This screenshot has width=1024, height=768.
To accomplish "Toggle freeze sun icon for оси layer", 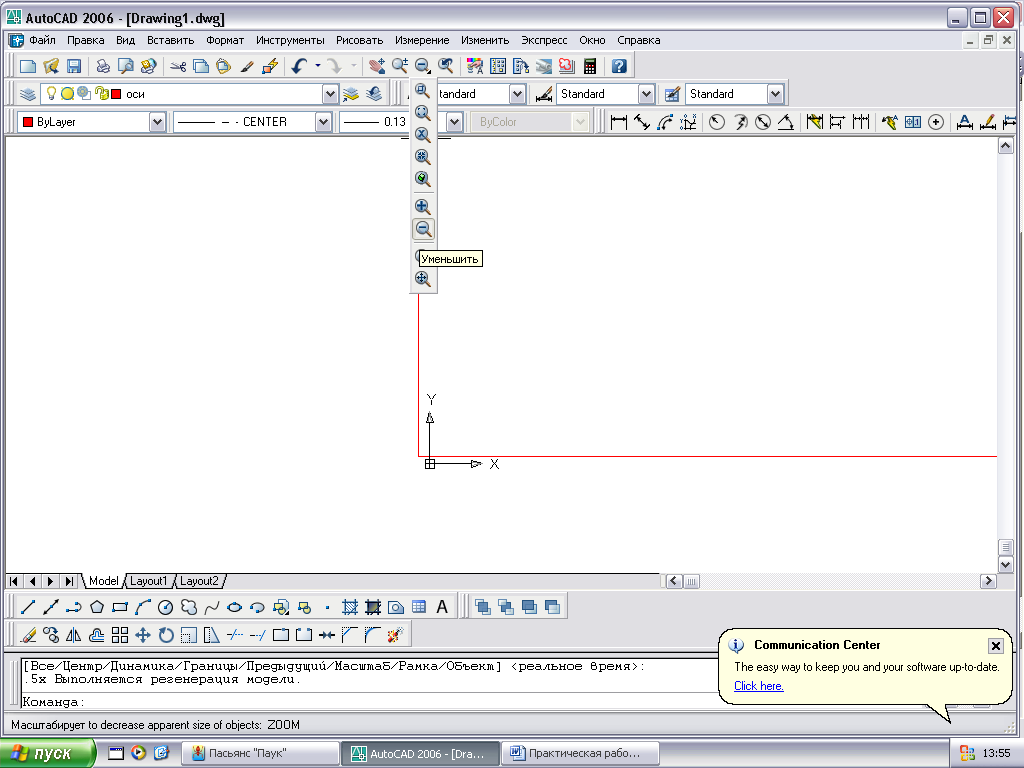I will click(x=67, y=94).
